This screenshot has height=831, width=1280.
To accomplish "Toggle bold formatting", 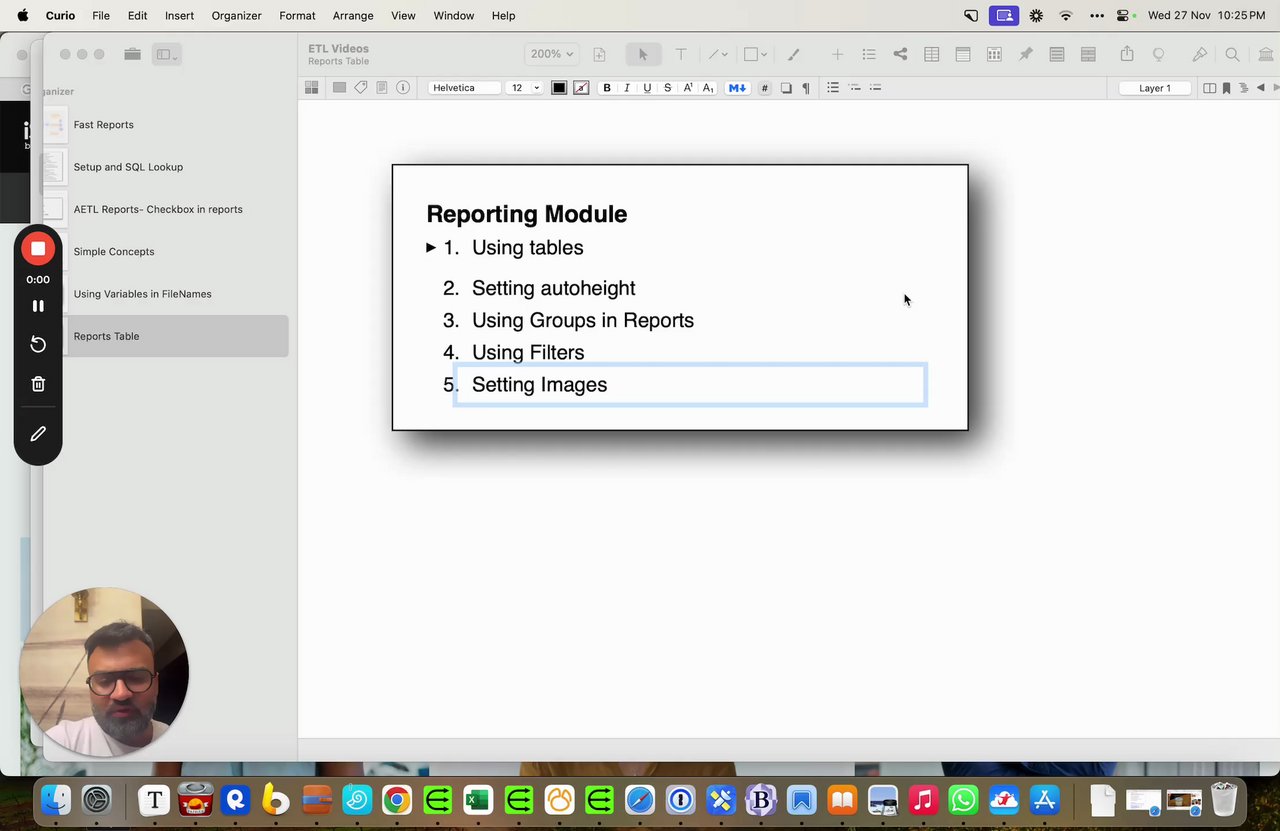I will tap(607, 88).
